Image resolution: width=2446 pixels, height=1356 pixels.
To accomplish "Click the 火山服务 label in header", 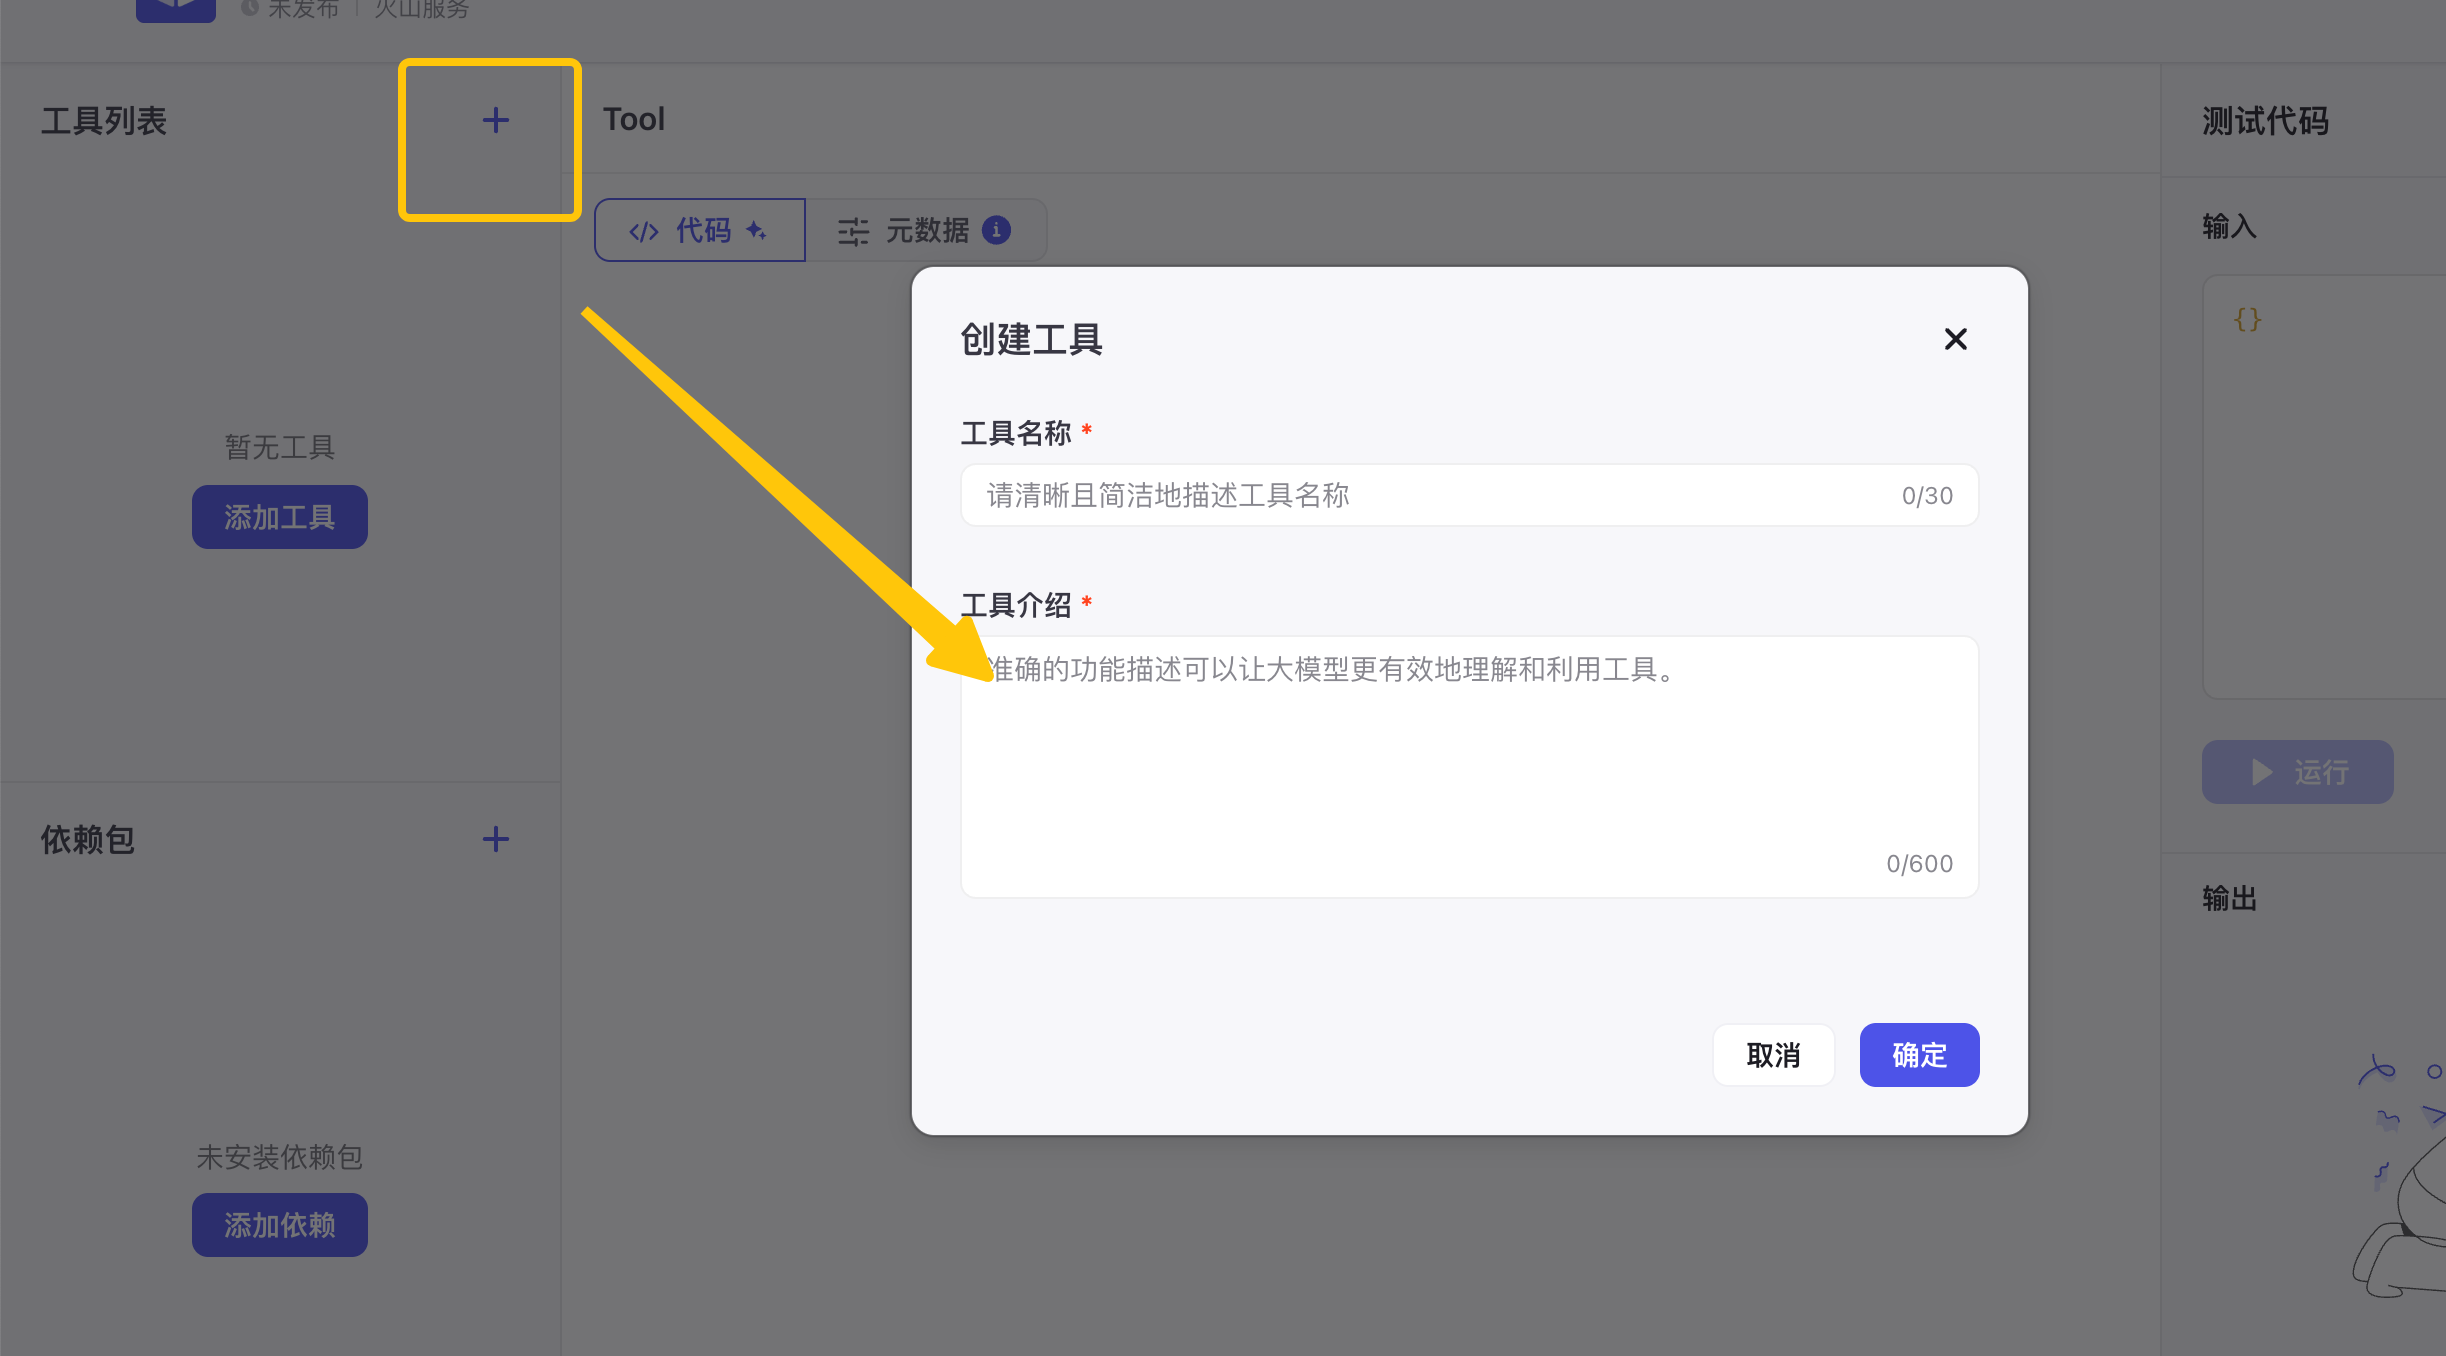I will coord(421,9).
